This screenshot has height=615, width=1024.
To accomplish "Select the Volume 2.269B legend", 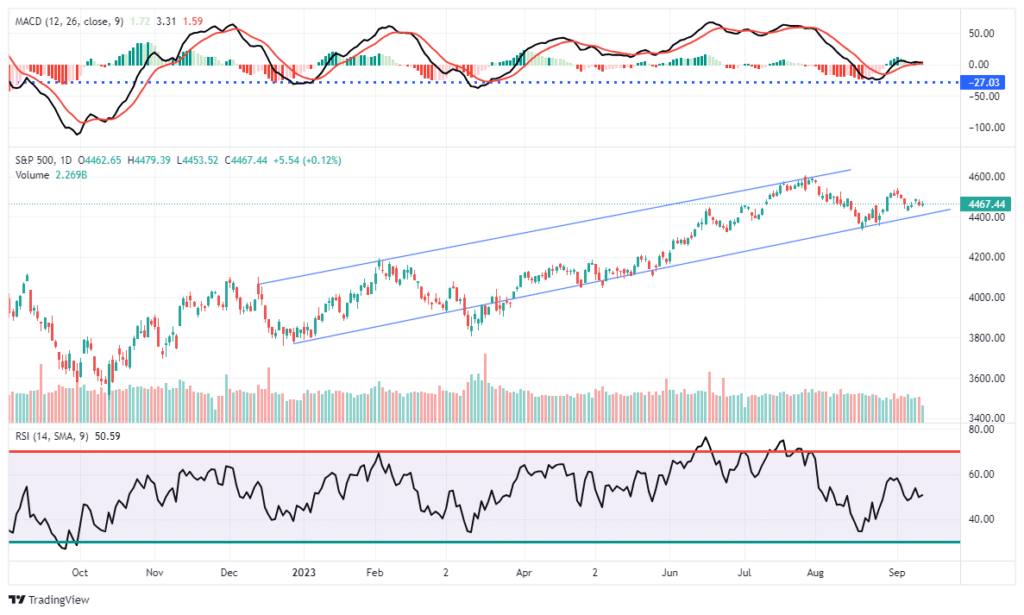I will (x=51, y=175).
